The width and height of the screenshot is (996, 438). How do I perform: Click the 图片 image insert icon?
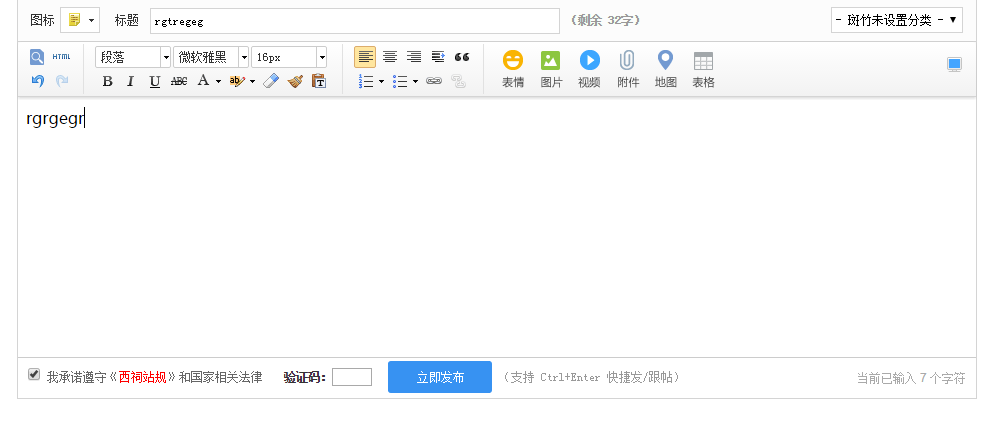tap(551, 69)
